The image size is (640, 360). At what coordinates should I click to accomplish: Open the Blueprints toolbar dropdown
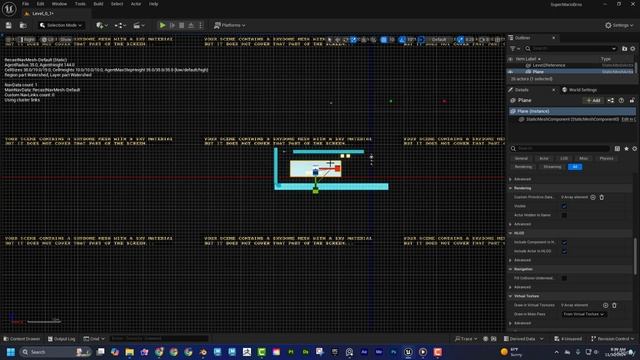pyautogui.click(x=120, y=25)
